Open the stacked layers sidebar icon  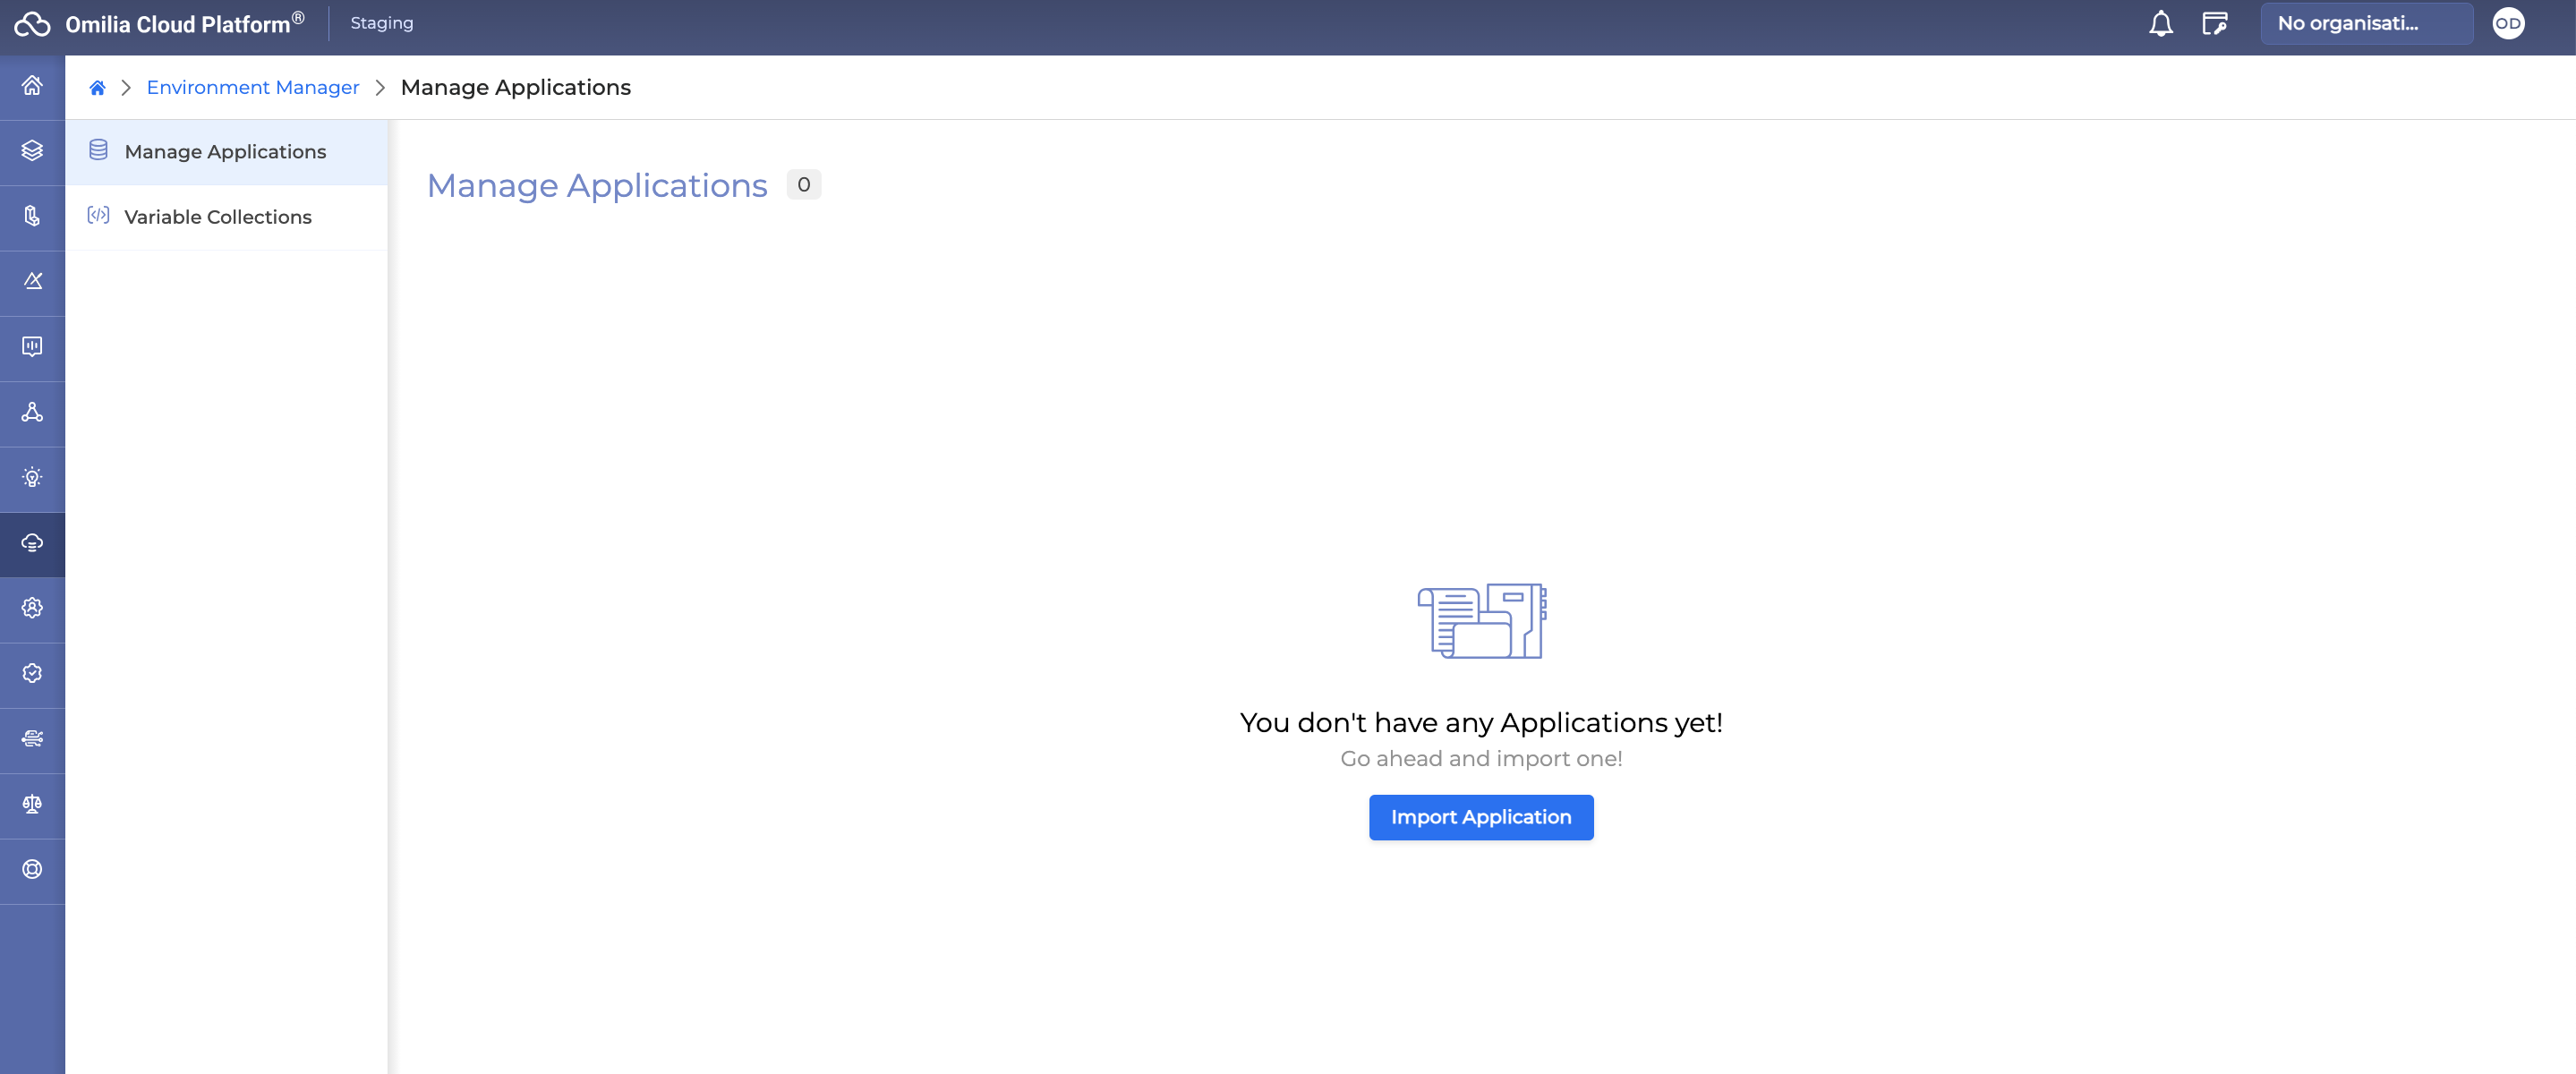click(31, 151)
